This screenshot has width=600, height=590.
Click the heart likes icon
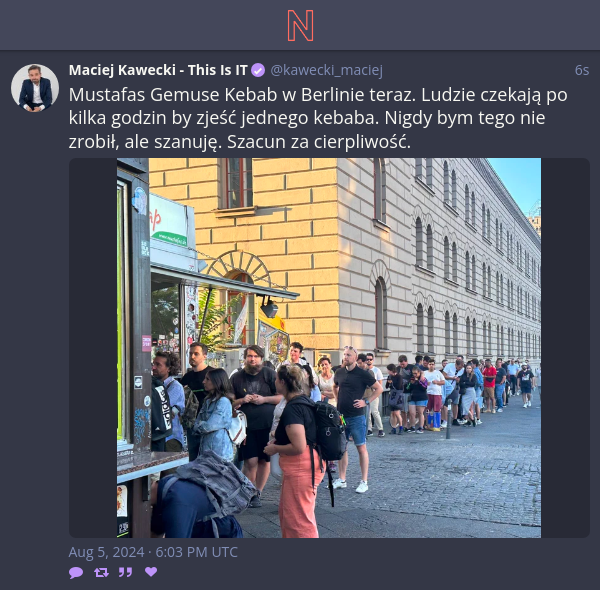tap(151, 572)
